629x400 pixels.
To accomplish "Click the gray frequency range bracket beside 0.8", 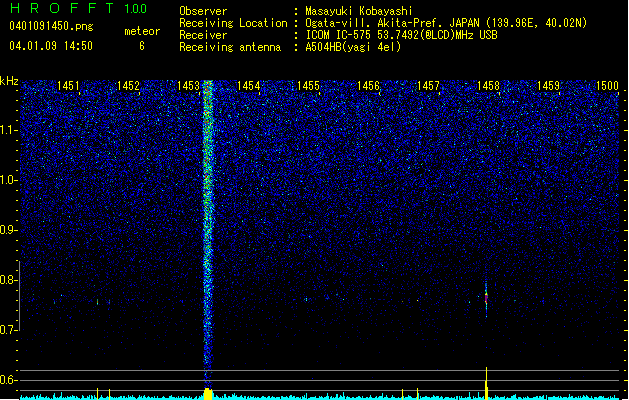I will [19, 296].
